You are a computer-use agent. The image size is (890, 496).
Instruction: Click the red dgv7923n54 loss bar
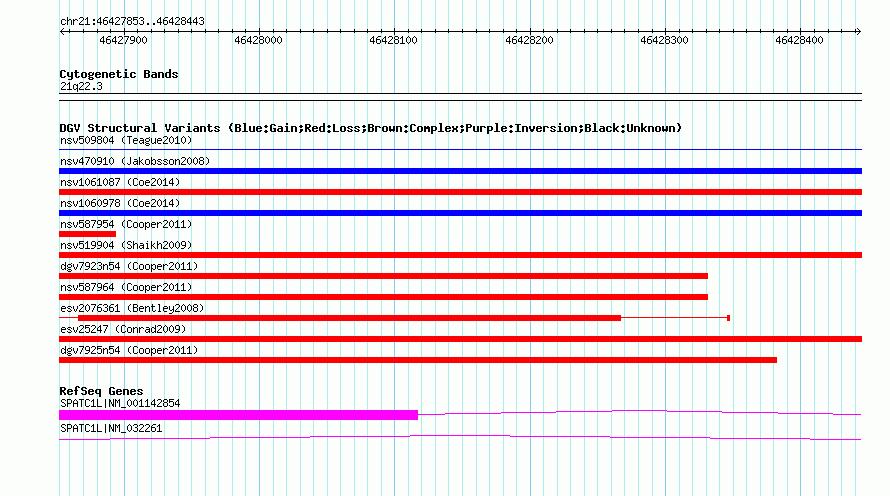point(383,276)
